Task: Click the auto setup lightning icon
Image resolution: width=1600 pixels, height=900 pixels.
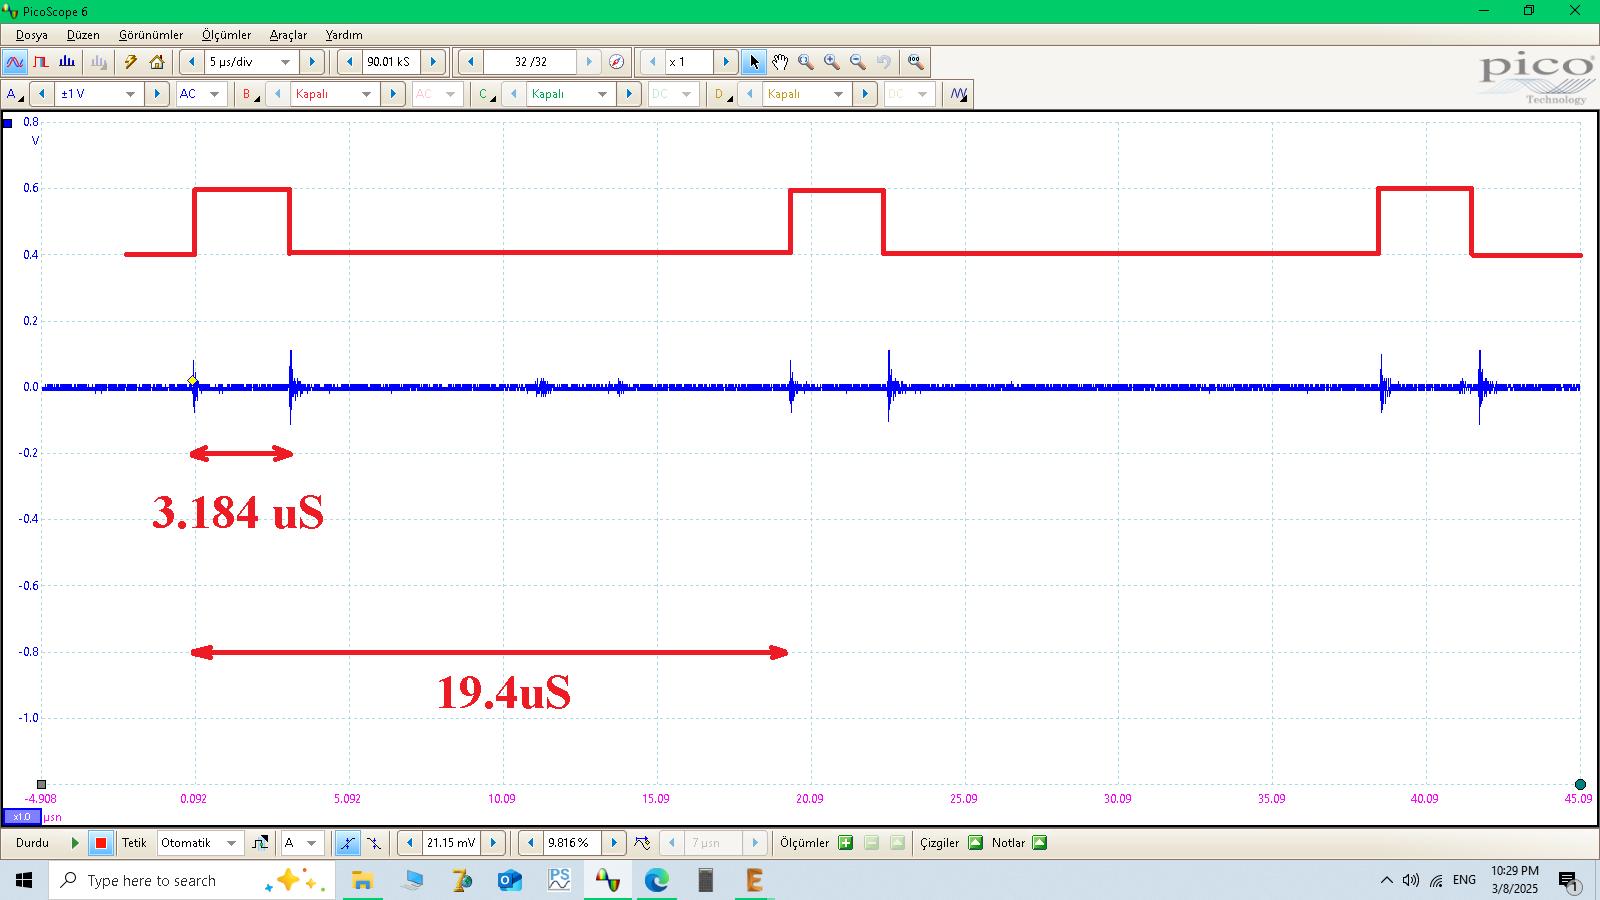Action: [131, 62]
